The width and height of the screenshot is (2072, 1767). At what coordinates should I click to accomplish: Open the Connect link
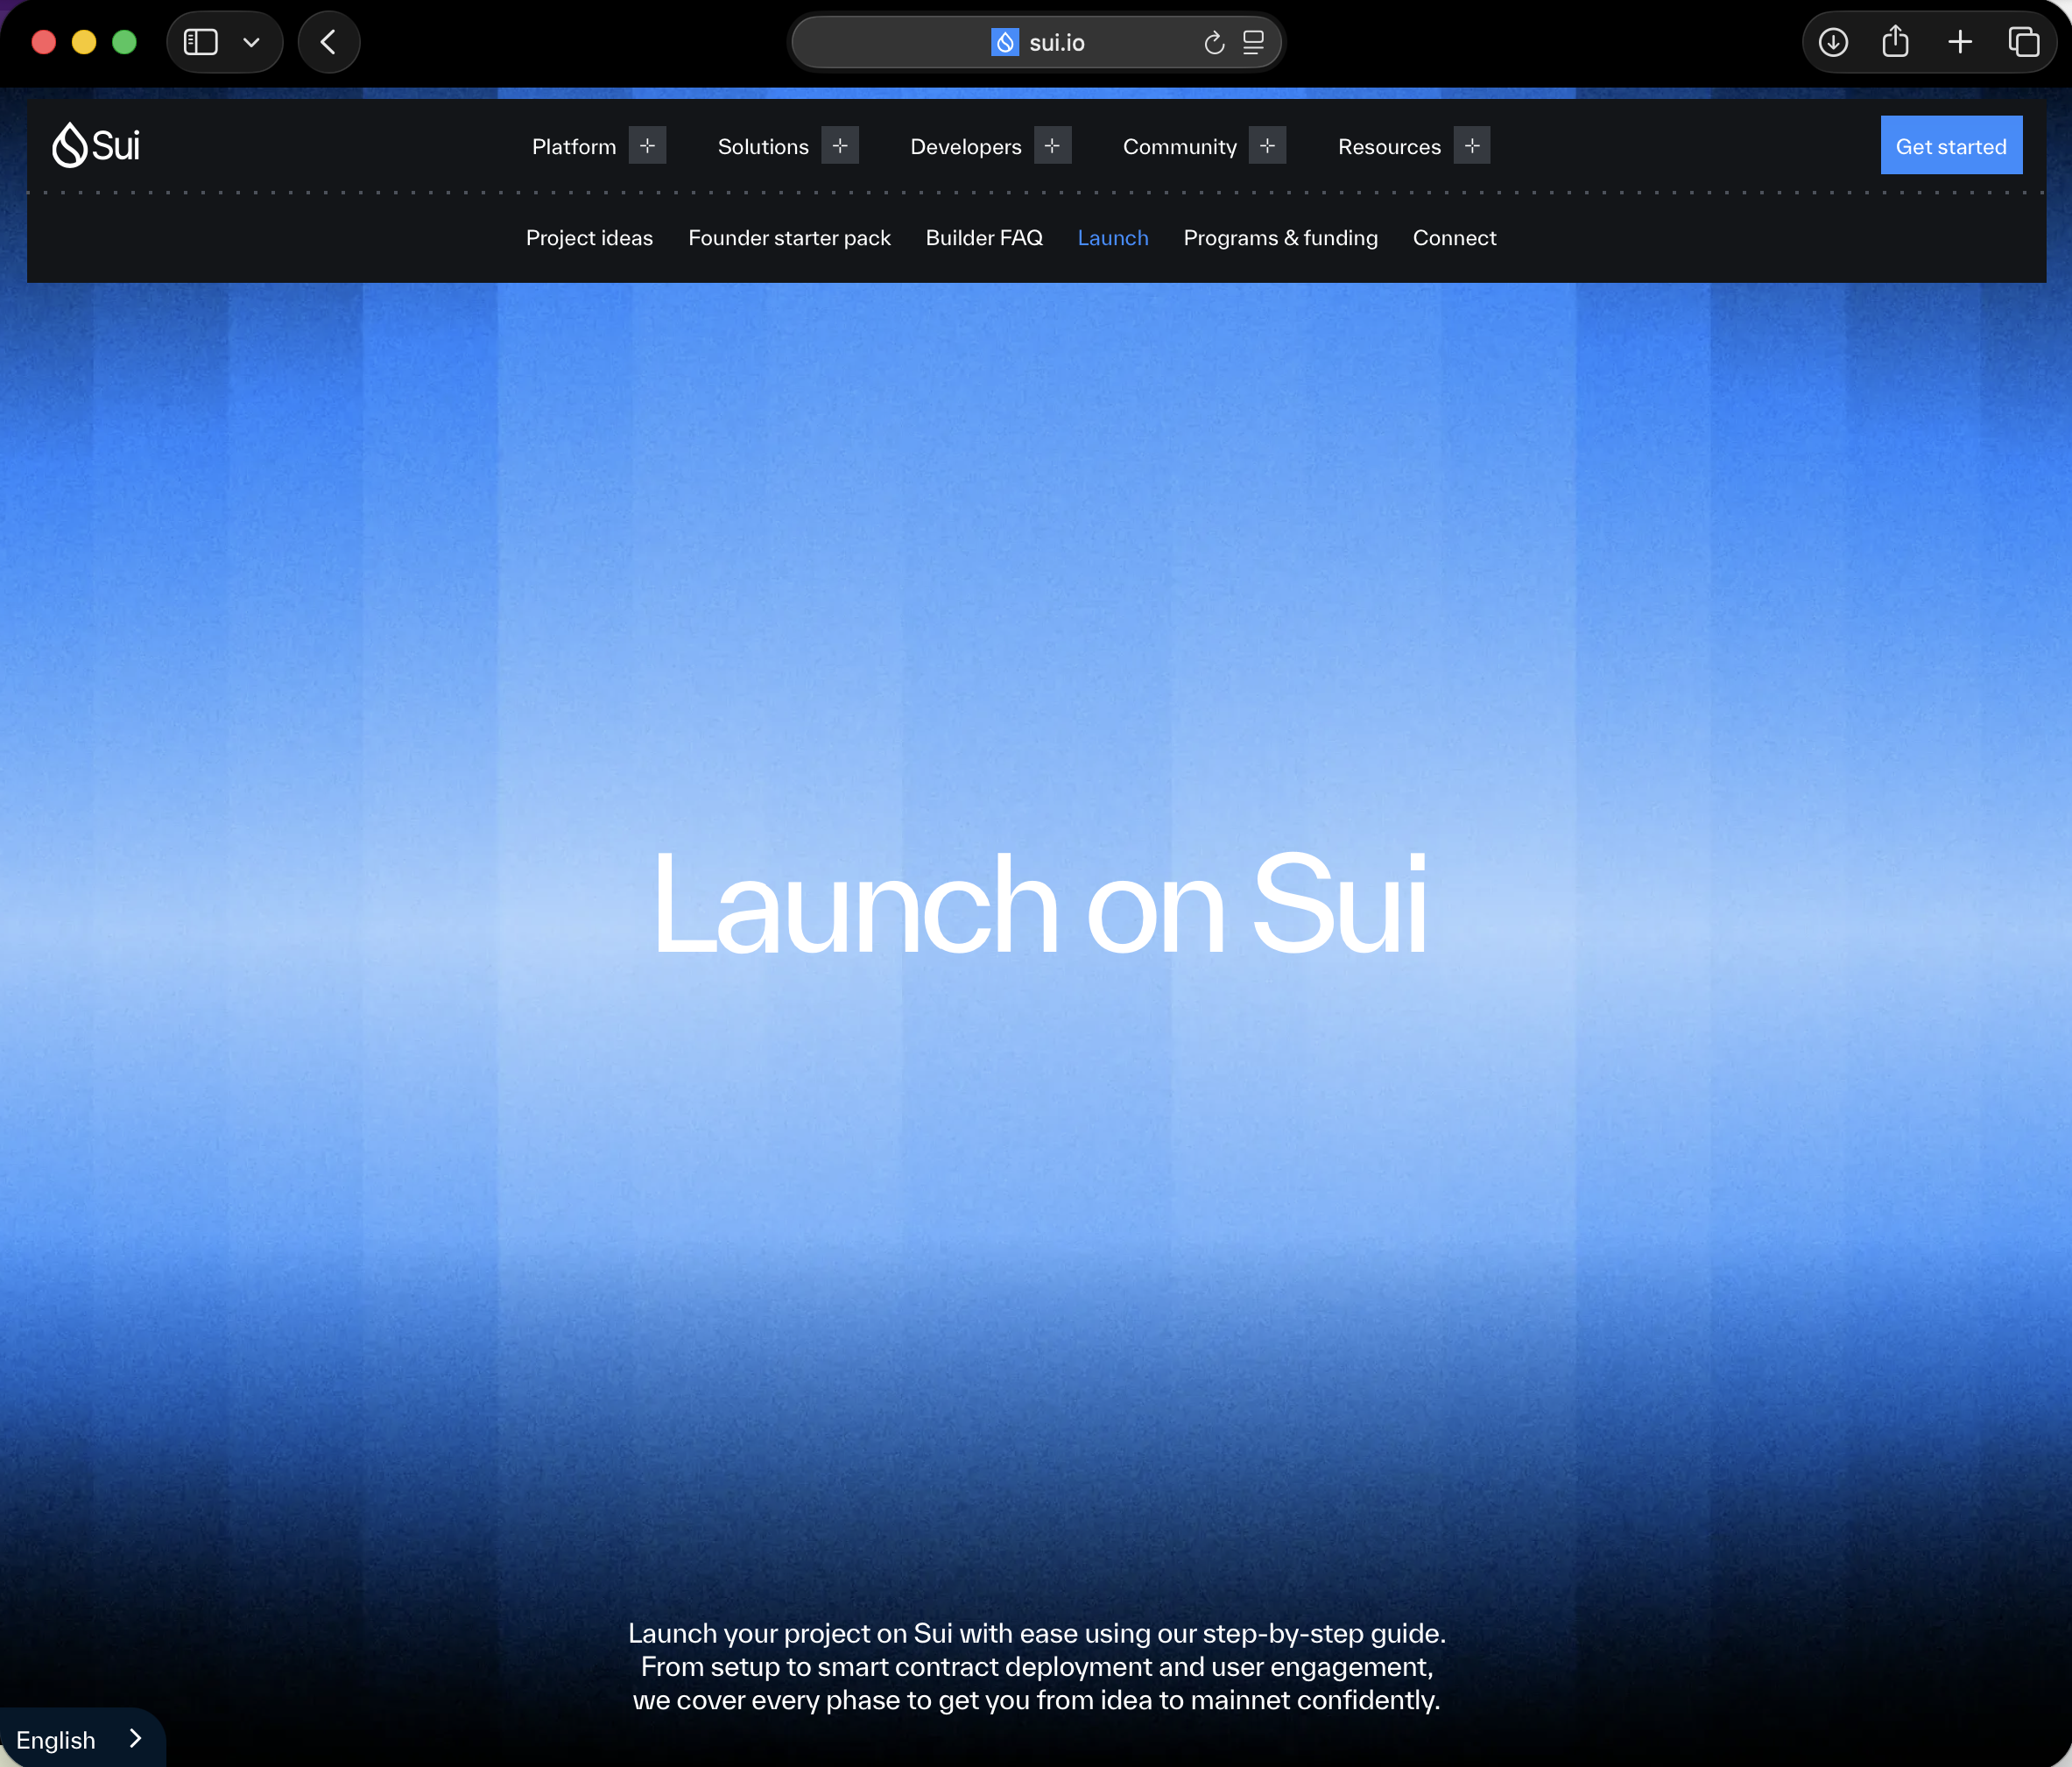pyautogui.click(x=1454, y=238)
